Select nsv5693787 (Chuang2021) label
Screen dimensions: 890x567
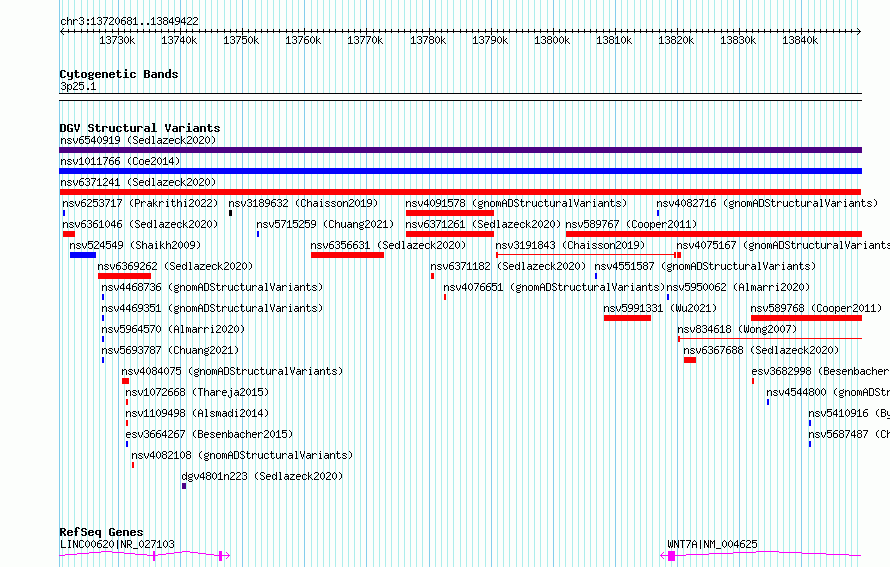click(170, 350)
